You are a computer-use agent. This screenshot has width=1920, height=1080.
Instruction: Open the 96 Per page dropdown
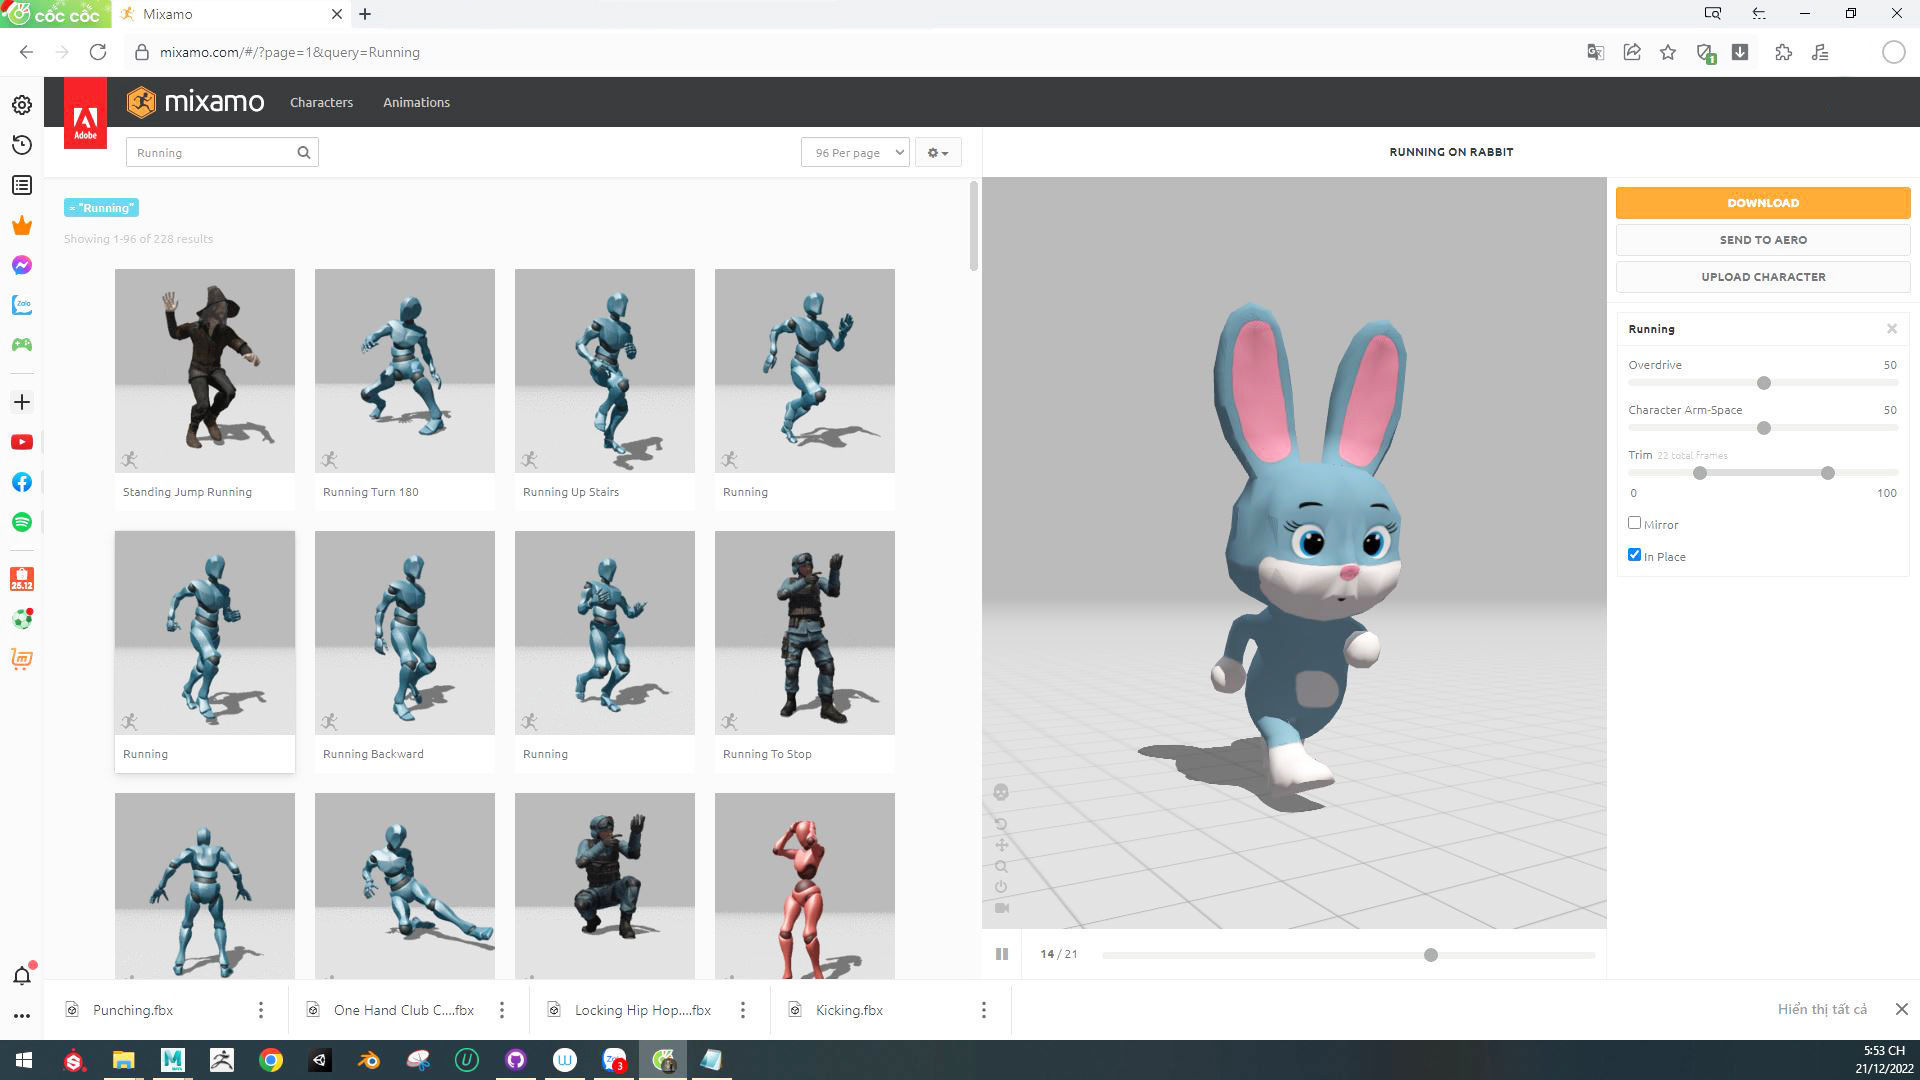[855, 153]
